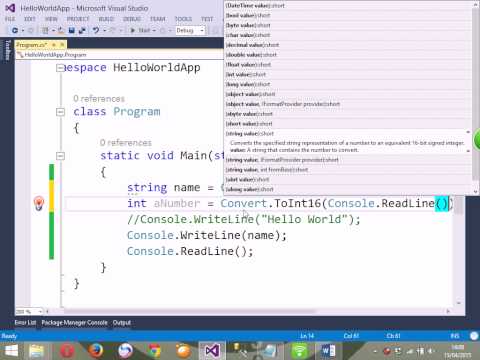Viewport: 480px width, 360px height.
Task: Click the lightbulb quick actions icon
Action: pyautogui.click(x=39, y=203)
